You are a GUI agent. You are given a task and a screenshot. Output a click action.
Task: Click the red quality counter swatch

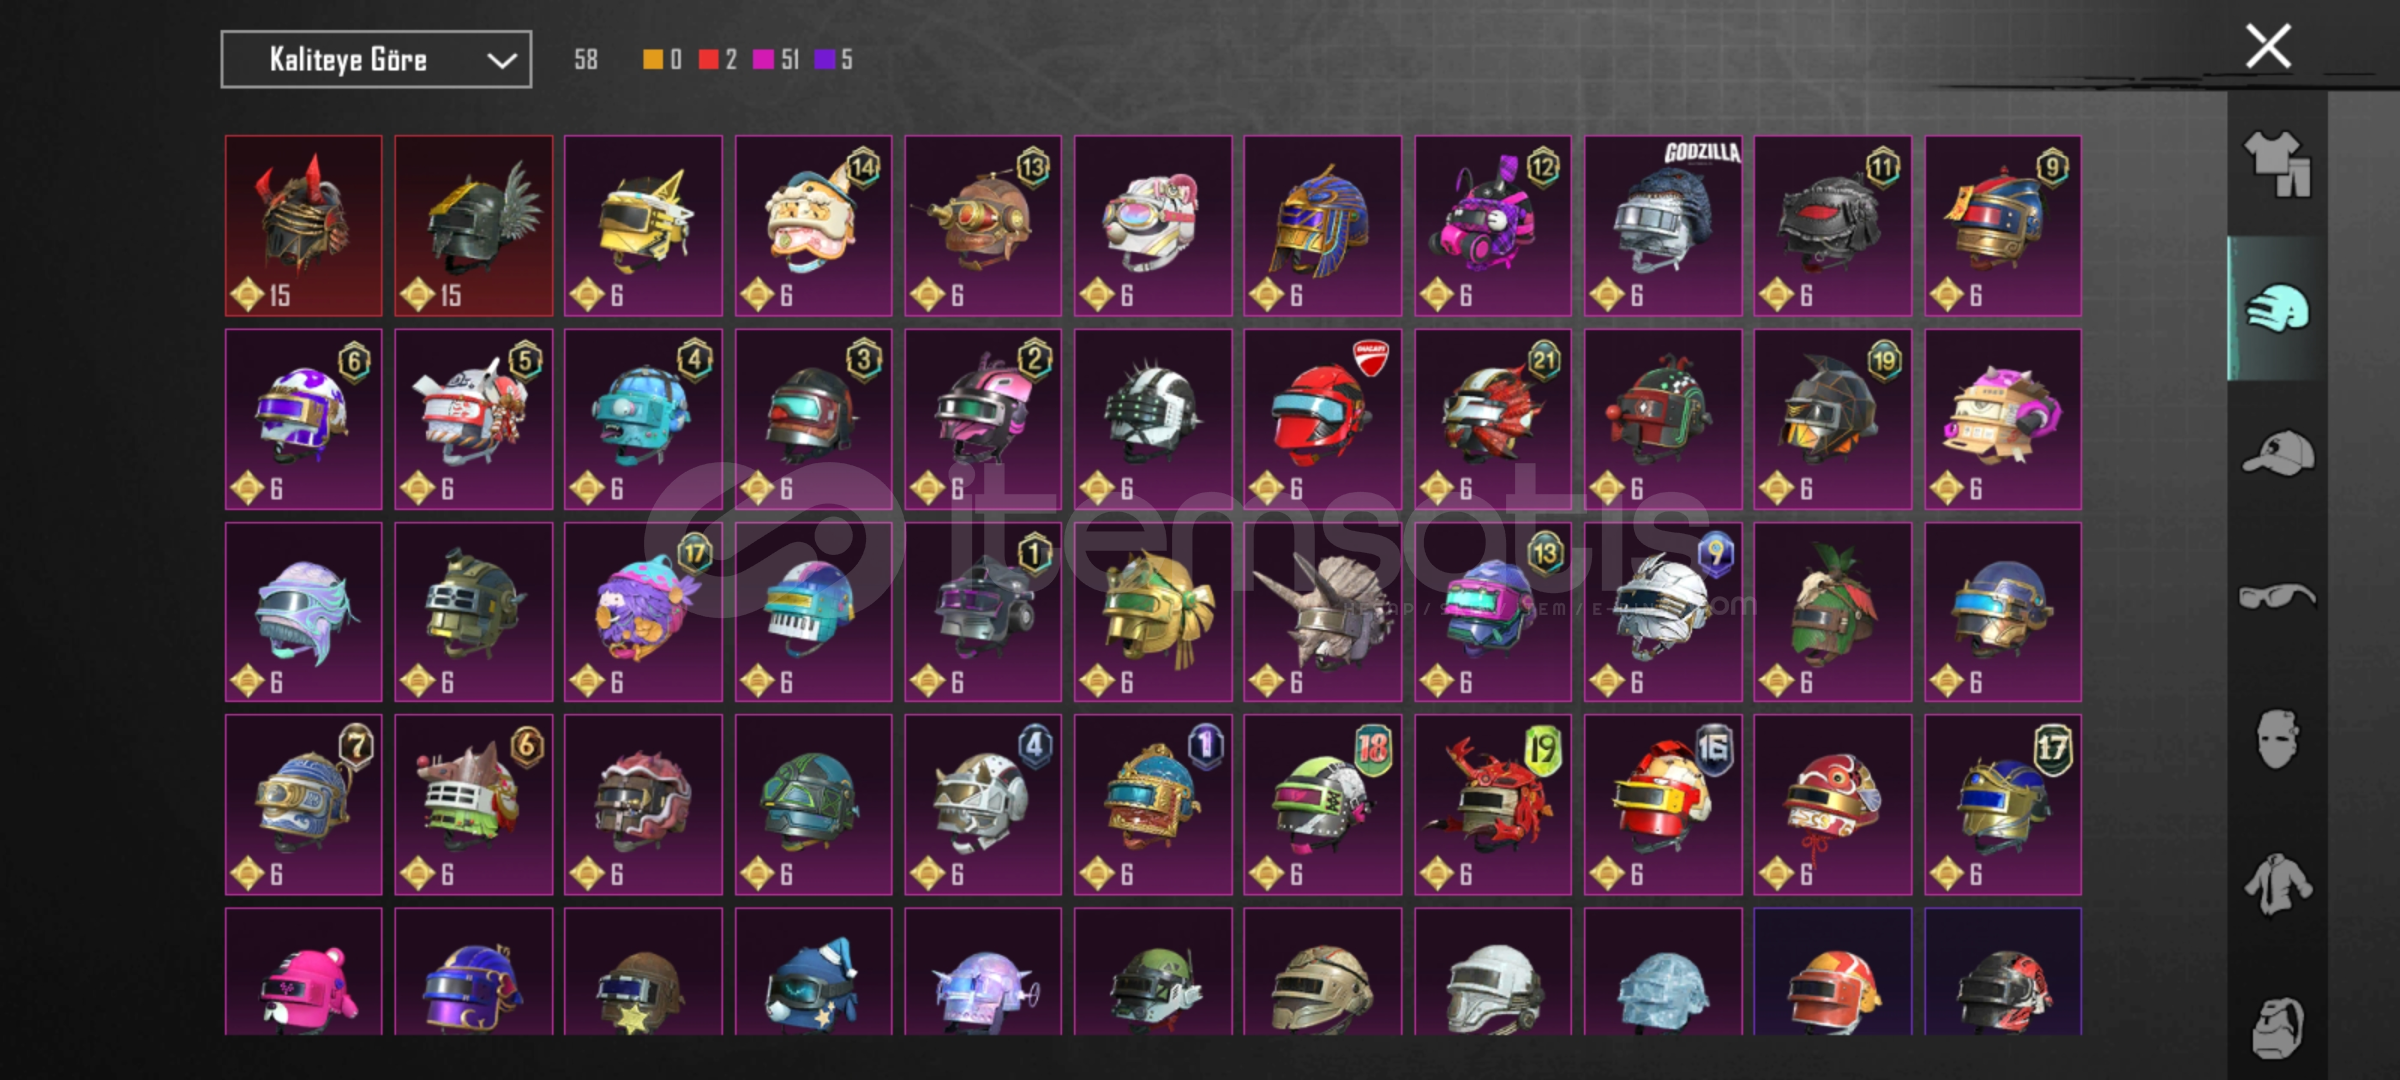point(709,60)
